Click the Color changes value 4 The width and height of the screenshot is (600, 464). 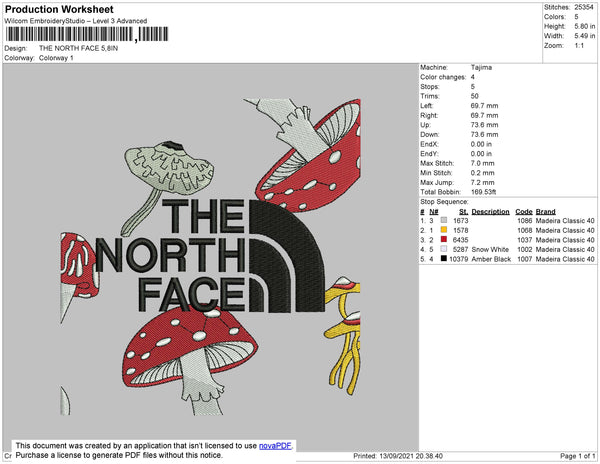473,77
